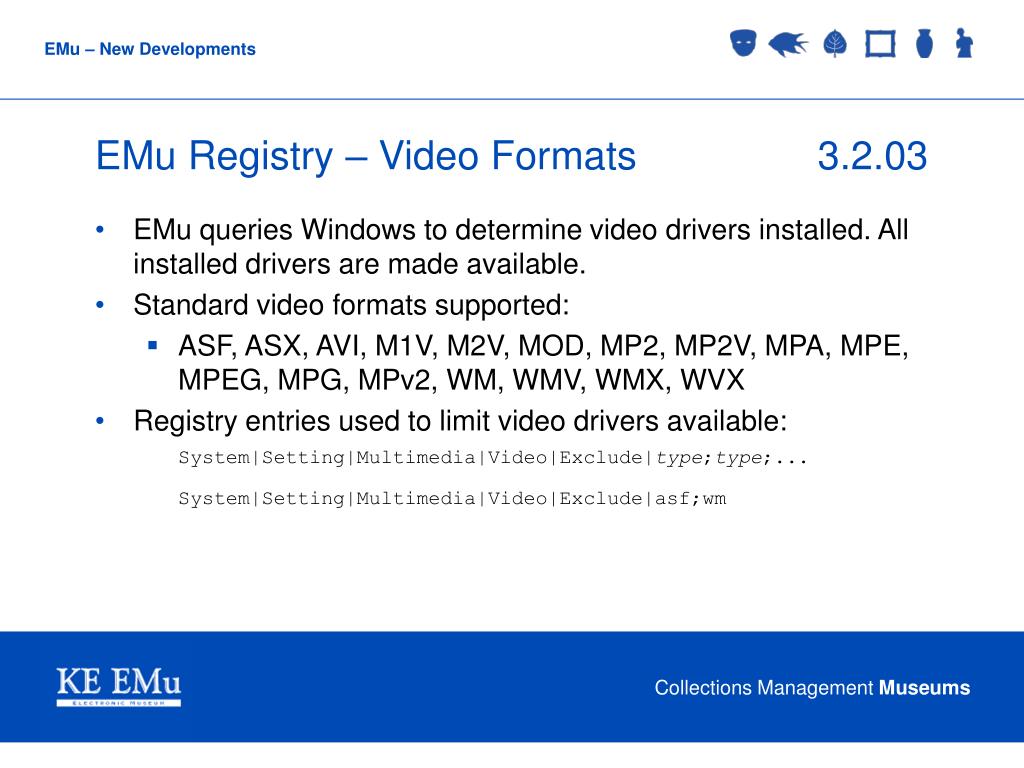Click 'Standard video formats supported:' bullet

(351, 305)
